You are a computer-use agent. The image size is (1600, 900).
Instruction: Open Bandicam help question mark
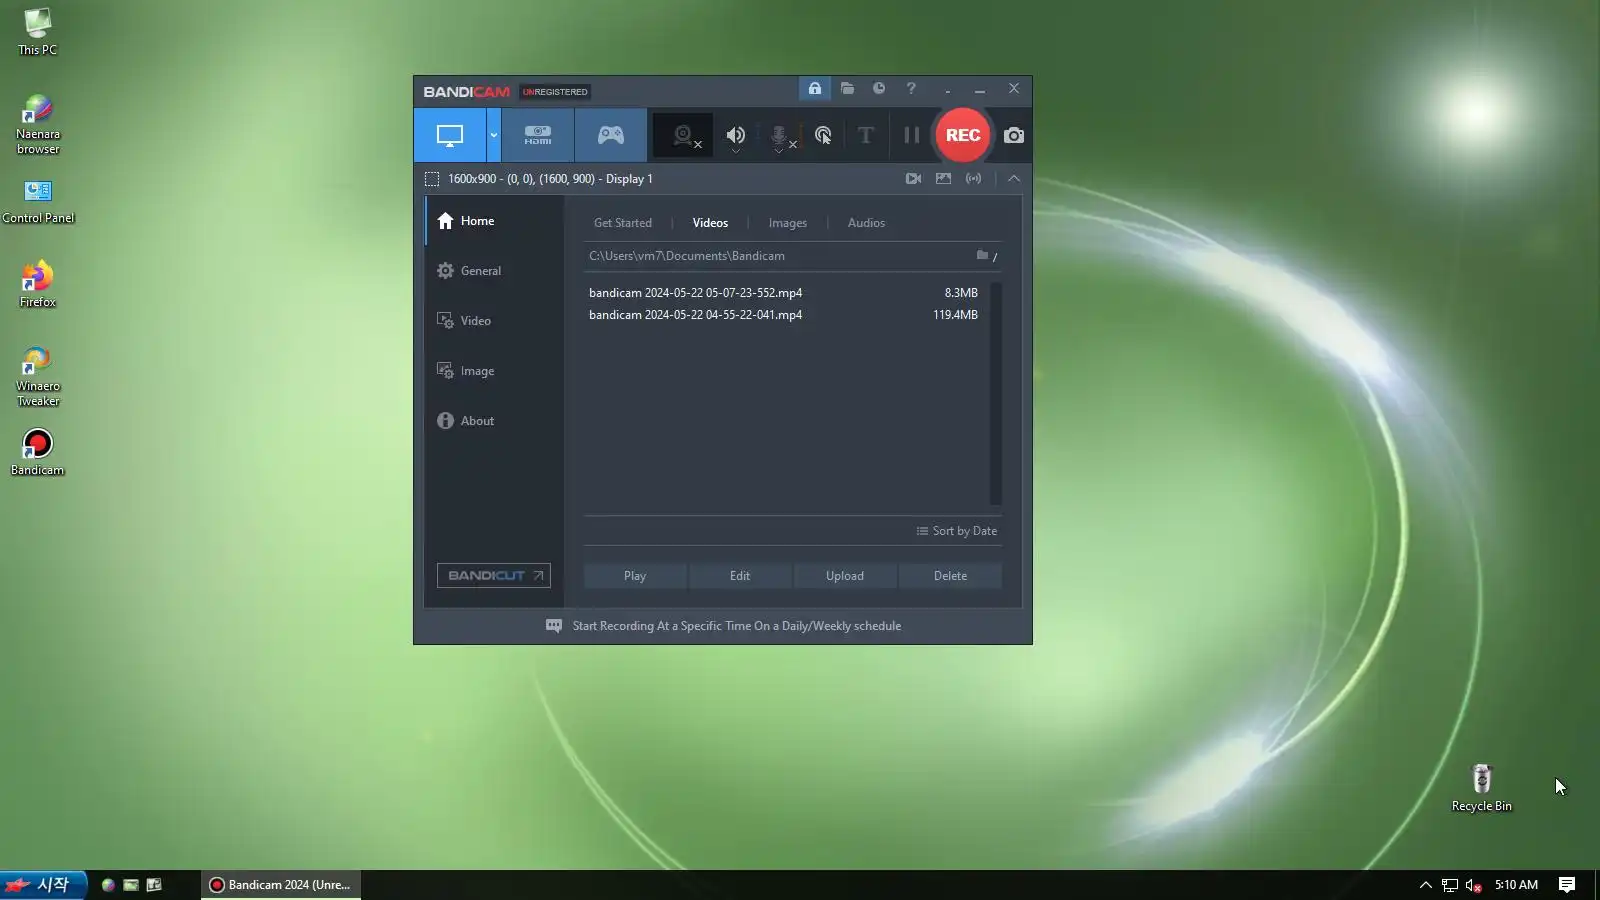pyautogui.click(x=911, y=88)
